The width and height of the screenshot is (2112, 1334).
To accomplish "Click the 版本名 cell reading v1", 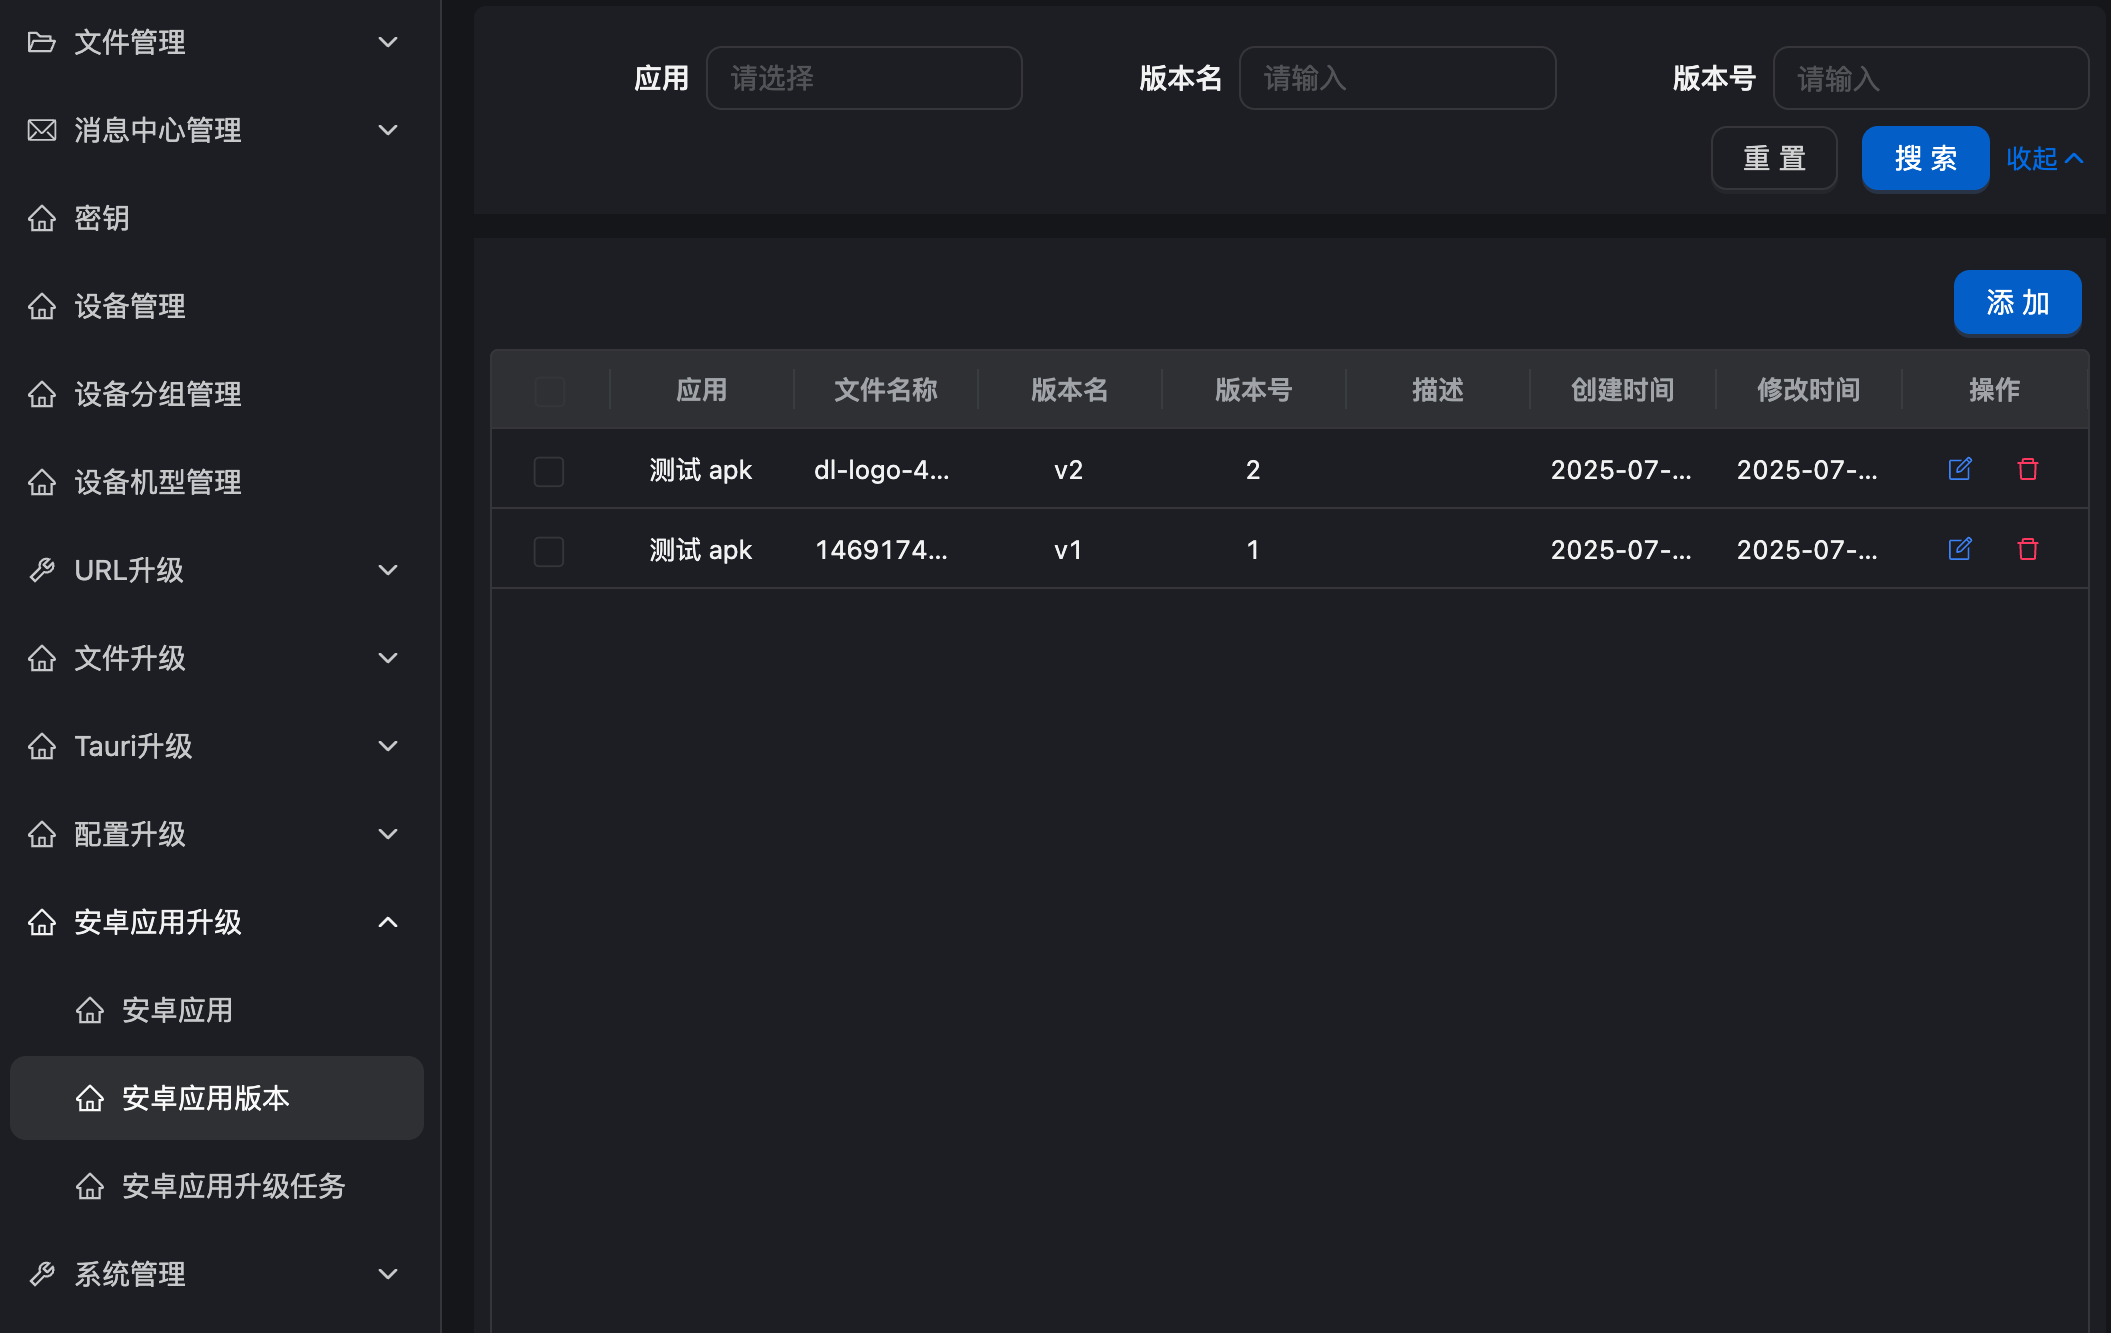I will click(x=1068, y=550).
